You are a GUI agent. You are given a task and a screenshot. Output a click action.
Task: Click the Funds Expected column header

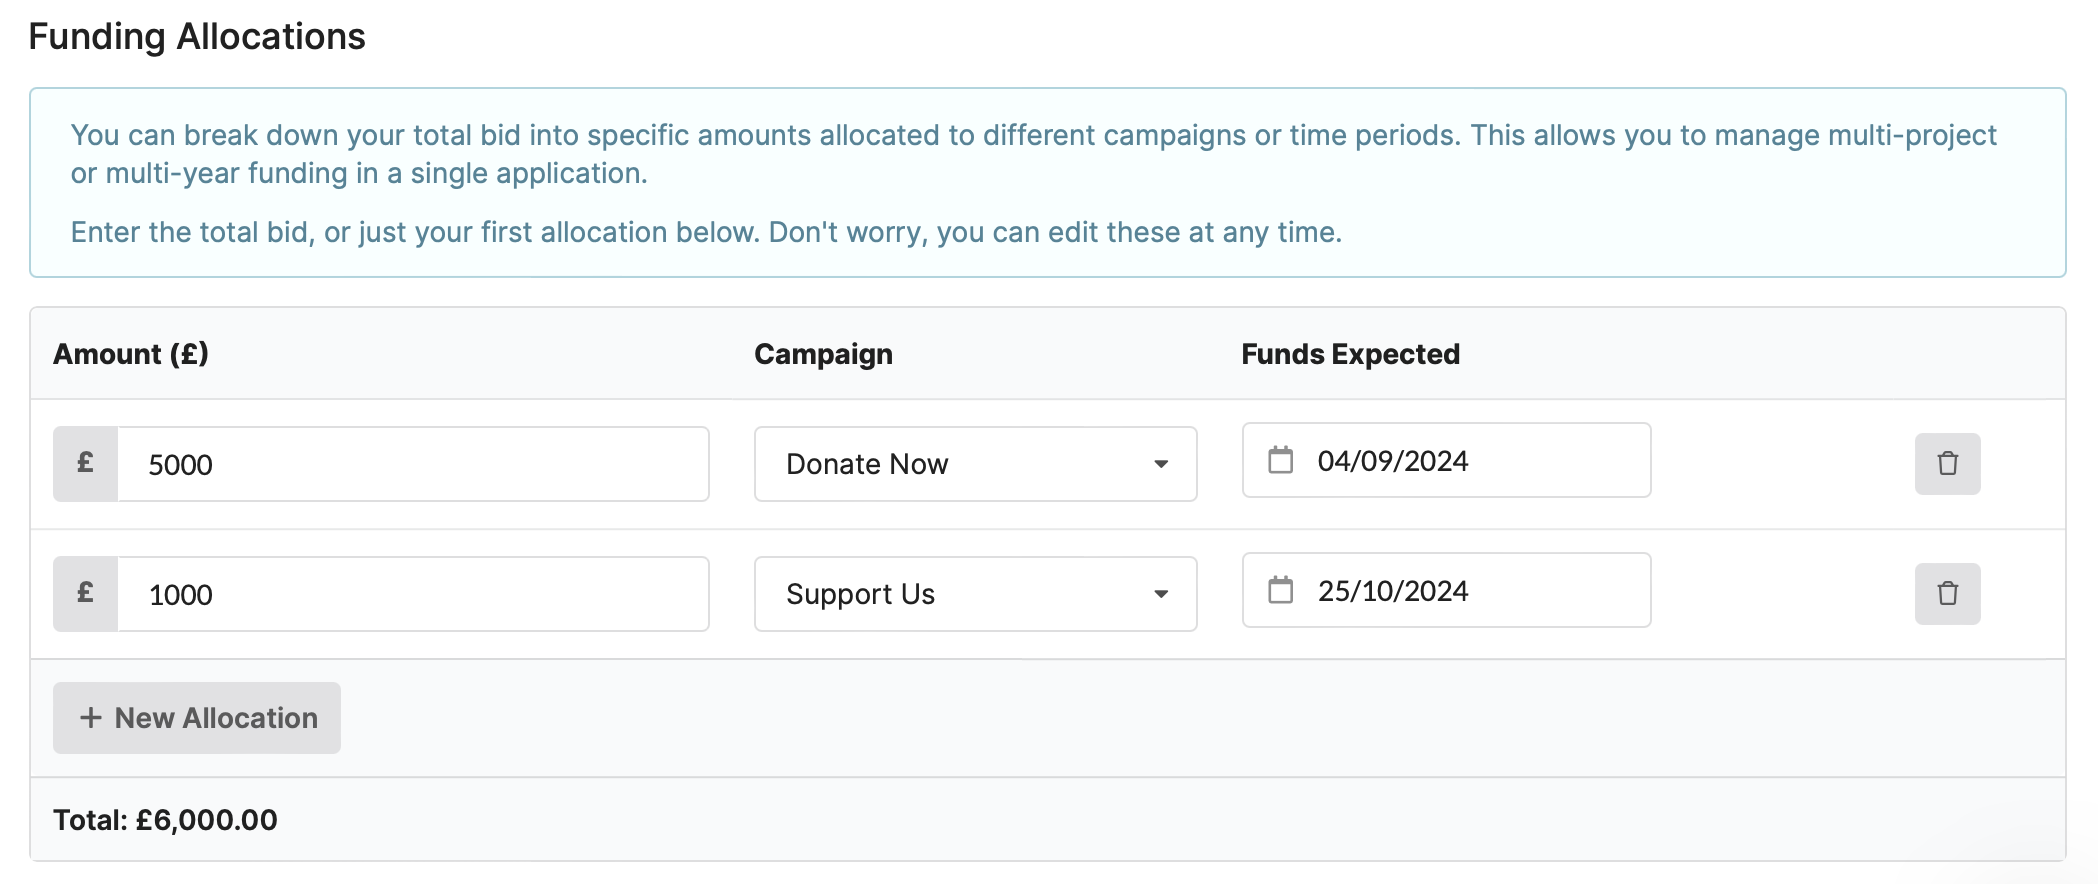pos(1351,354)
